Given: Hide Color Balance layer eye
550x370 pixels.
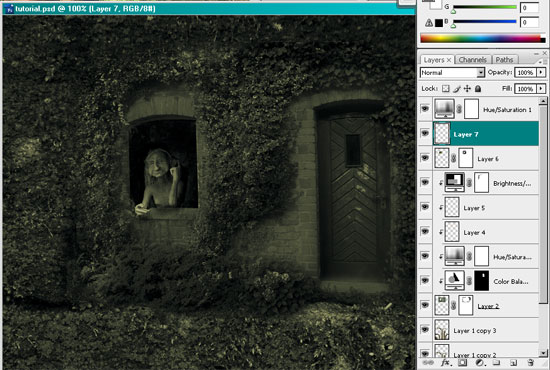Looking at the screenshot, I should (x=425, y=281).
